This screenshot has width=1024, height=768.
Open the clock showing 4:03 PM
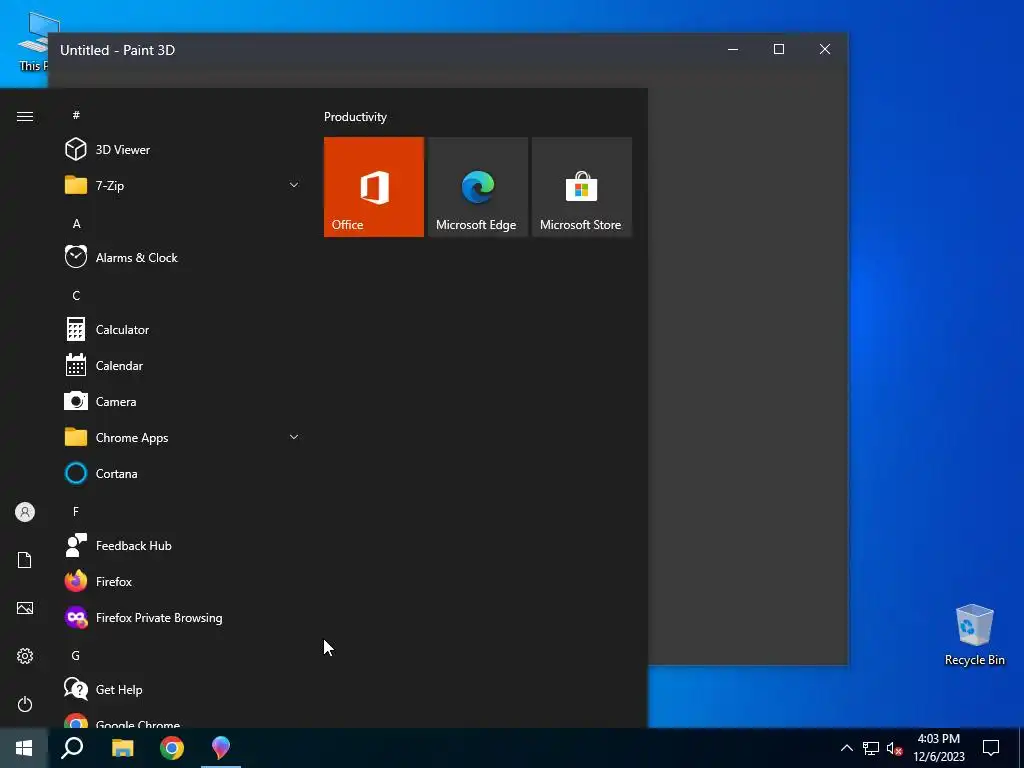click(x=938, y=748)
